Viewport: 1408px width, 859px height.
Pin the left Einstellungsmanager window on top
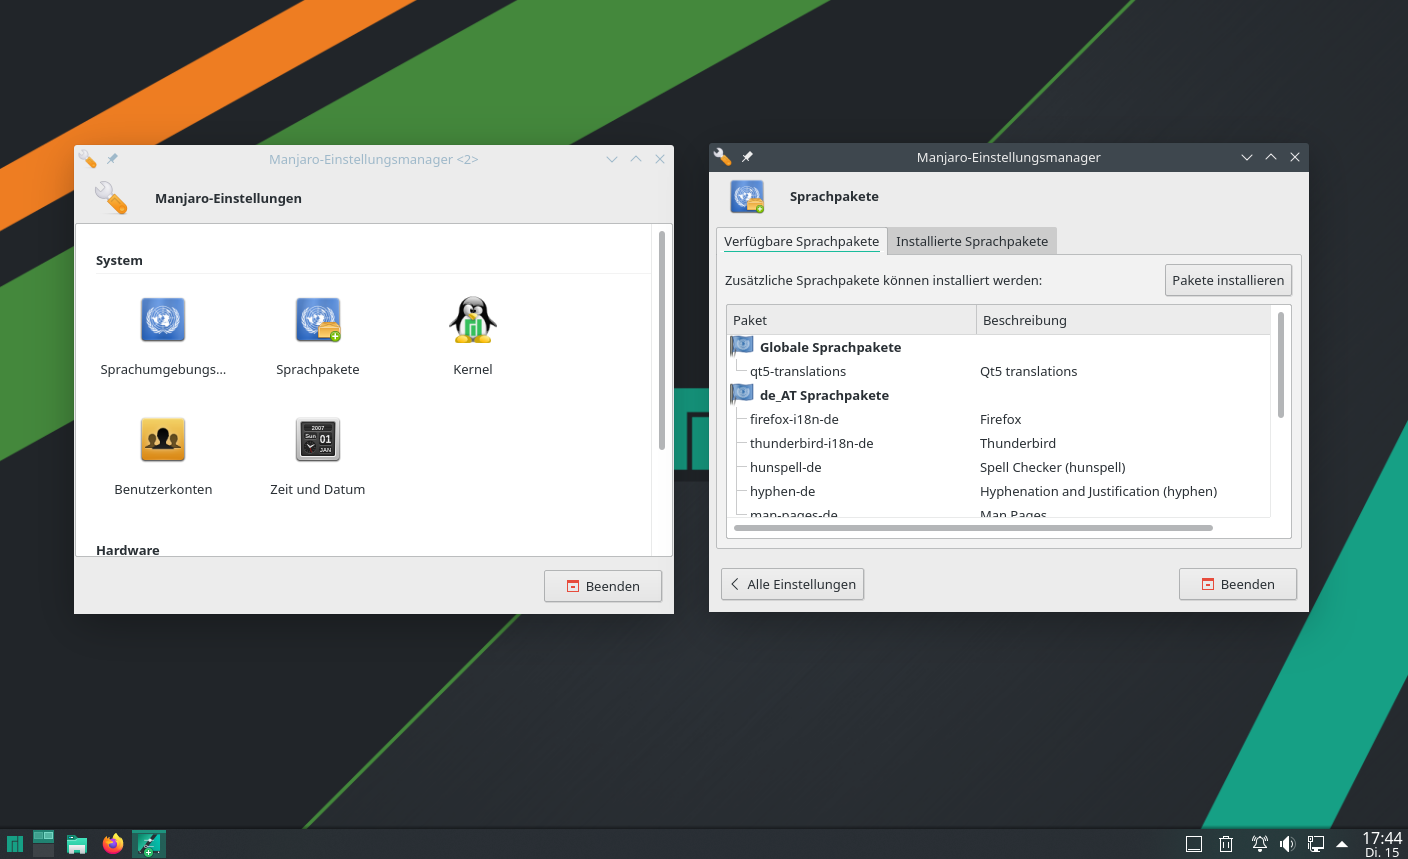[x=111, y=158]
